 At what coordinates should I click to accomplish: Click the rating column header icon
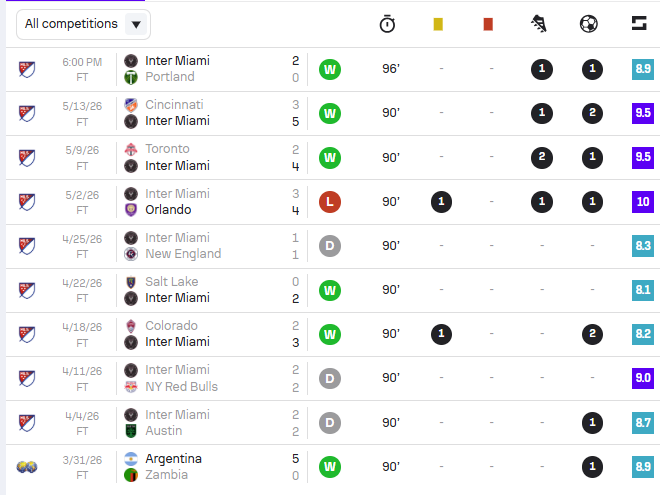[x=639, y=23]
